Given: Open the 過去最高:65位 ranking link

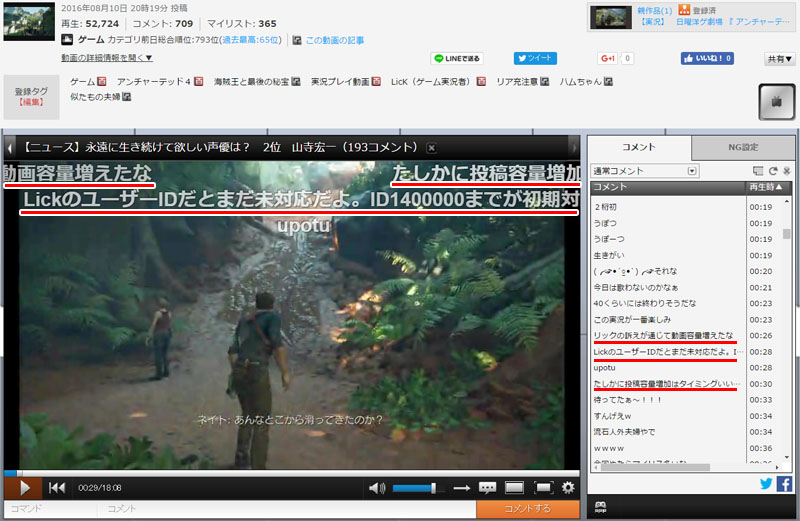Looking at the screenshot, I should 251,40.
